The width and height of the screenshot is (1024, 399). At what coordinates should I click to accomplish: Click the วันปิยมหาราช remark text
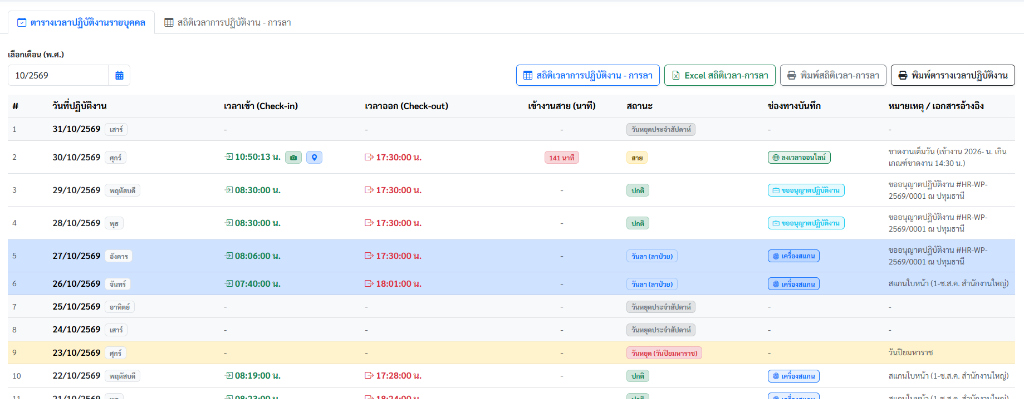click(911, 353)
